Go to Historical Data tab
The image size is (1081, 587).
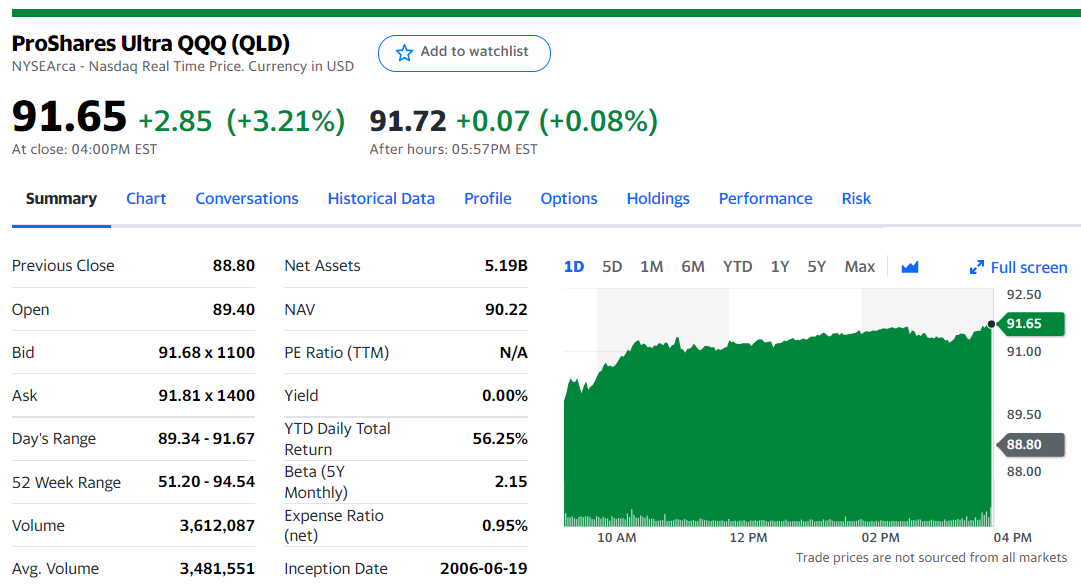pyautogui.click(x=381, y=199)
